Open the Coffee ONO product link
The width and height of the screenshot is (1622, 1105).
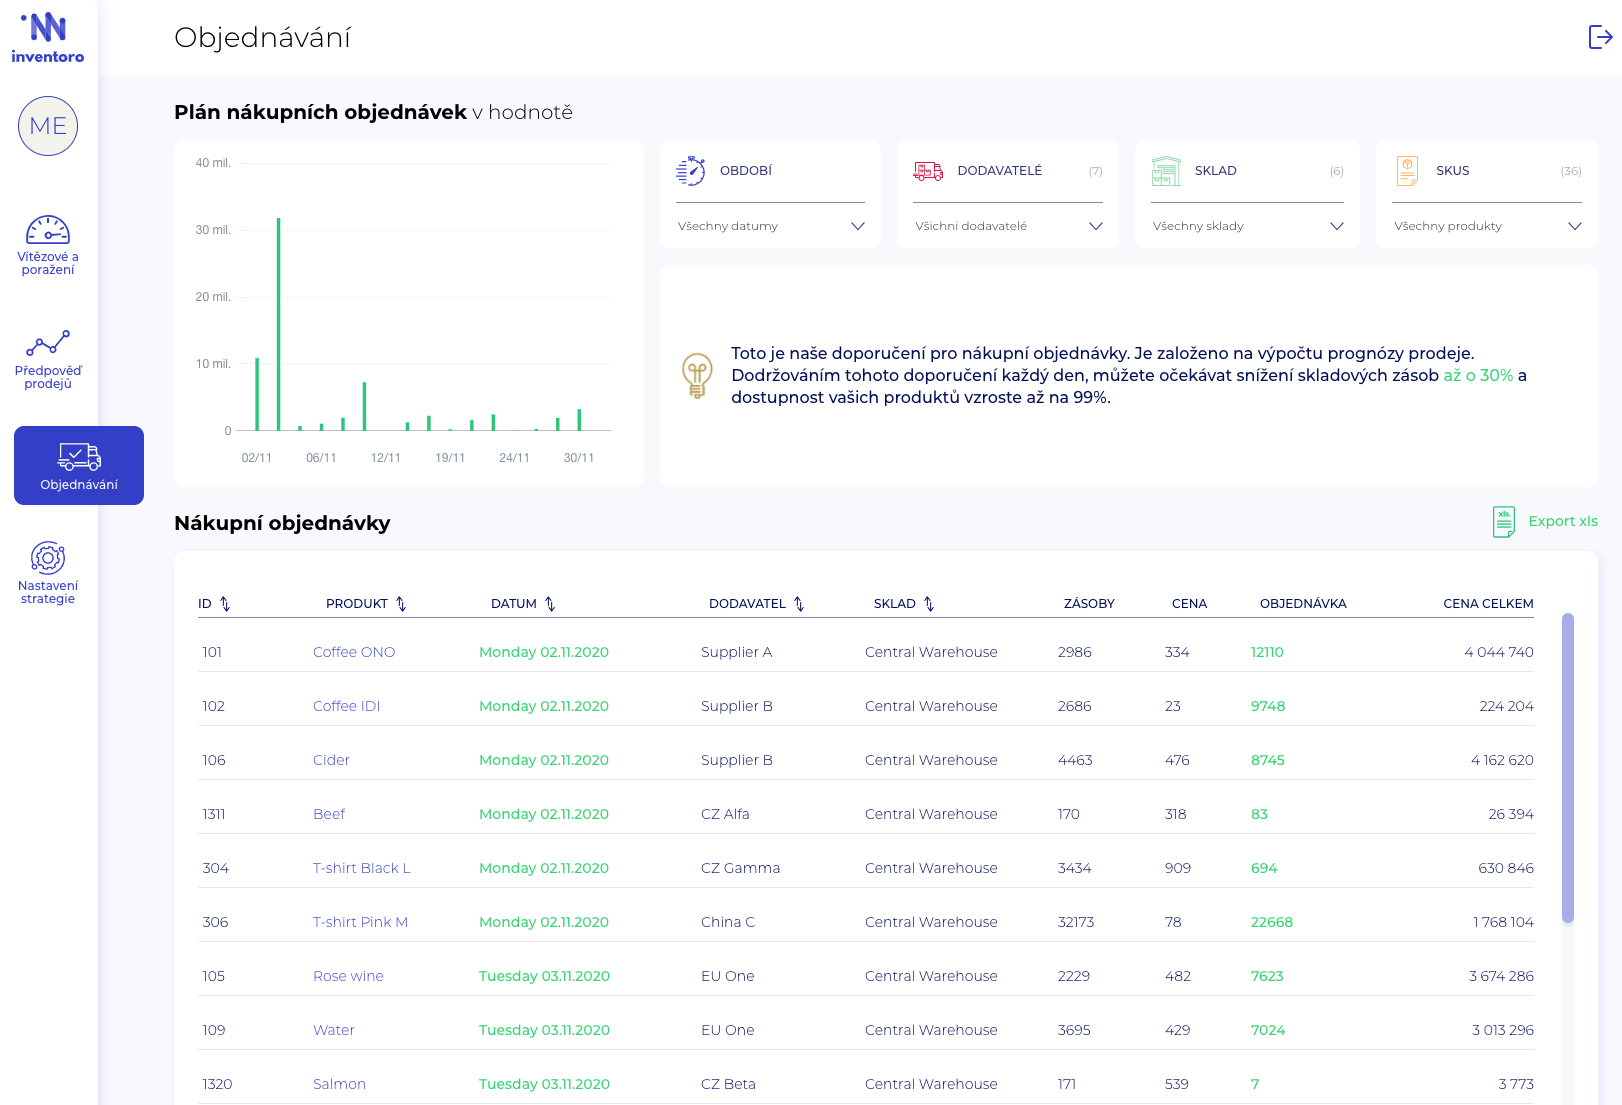(354, 652)
